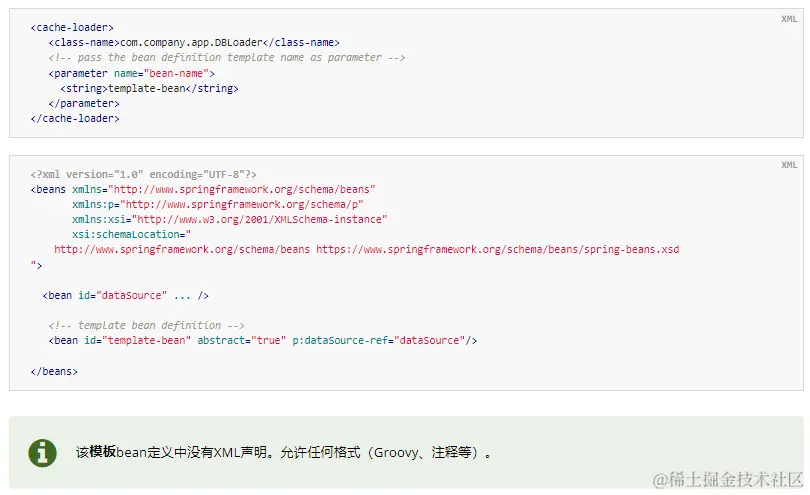
Task: Click the opening <cache-loader> tag line
Action: 72,27
